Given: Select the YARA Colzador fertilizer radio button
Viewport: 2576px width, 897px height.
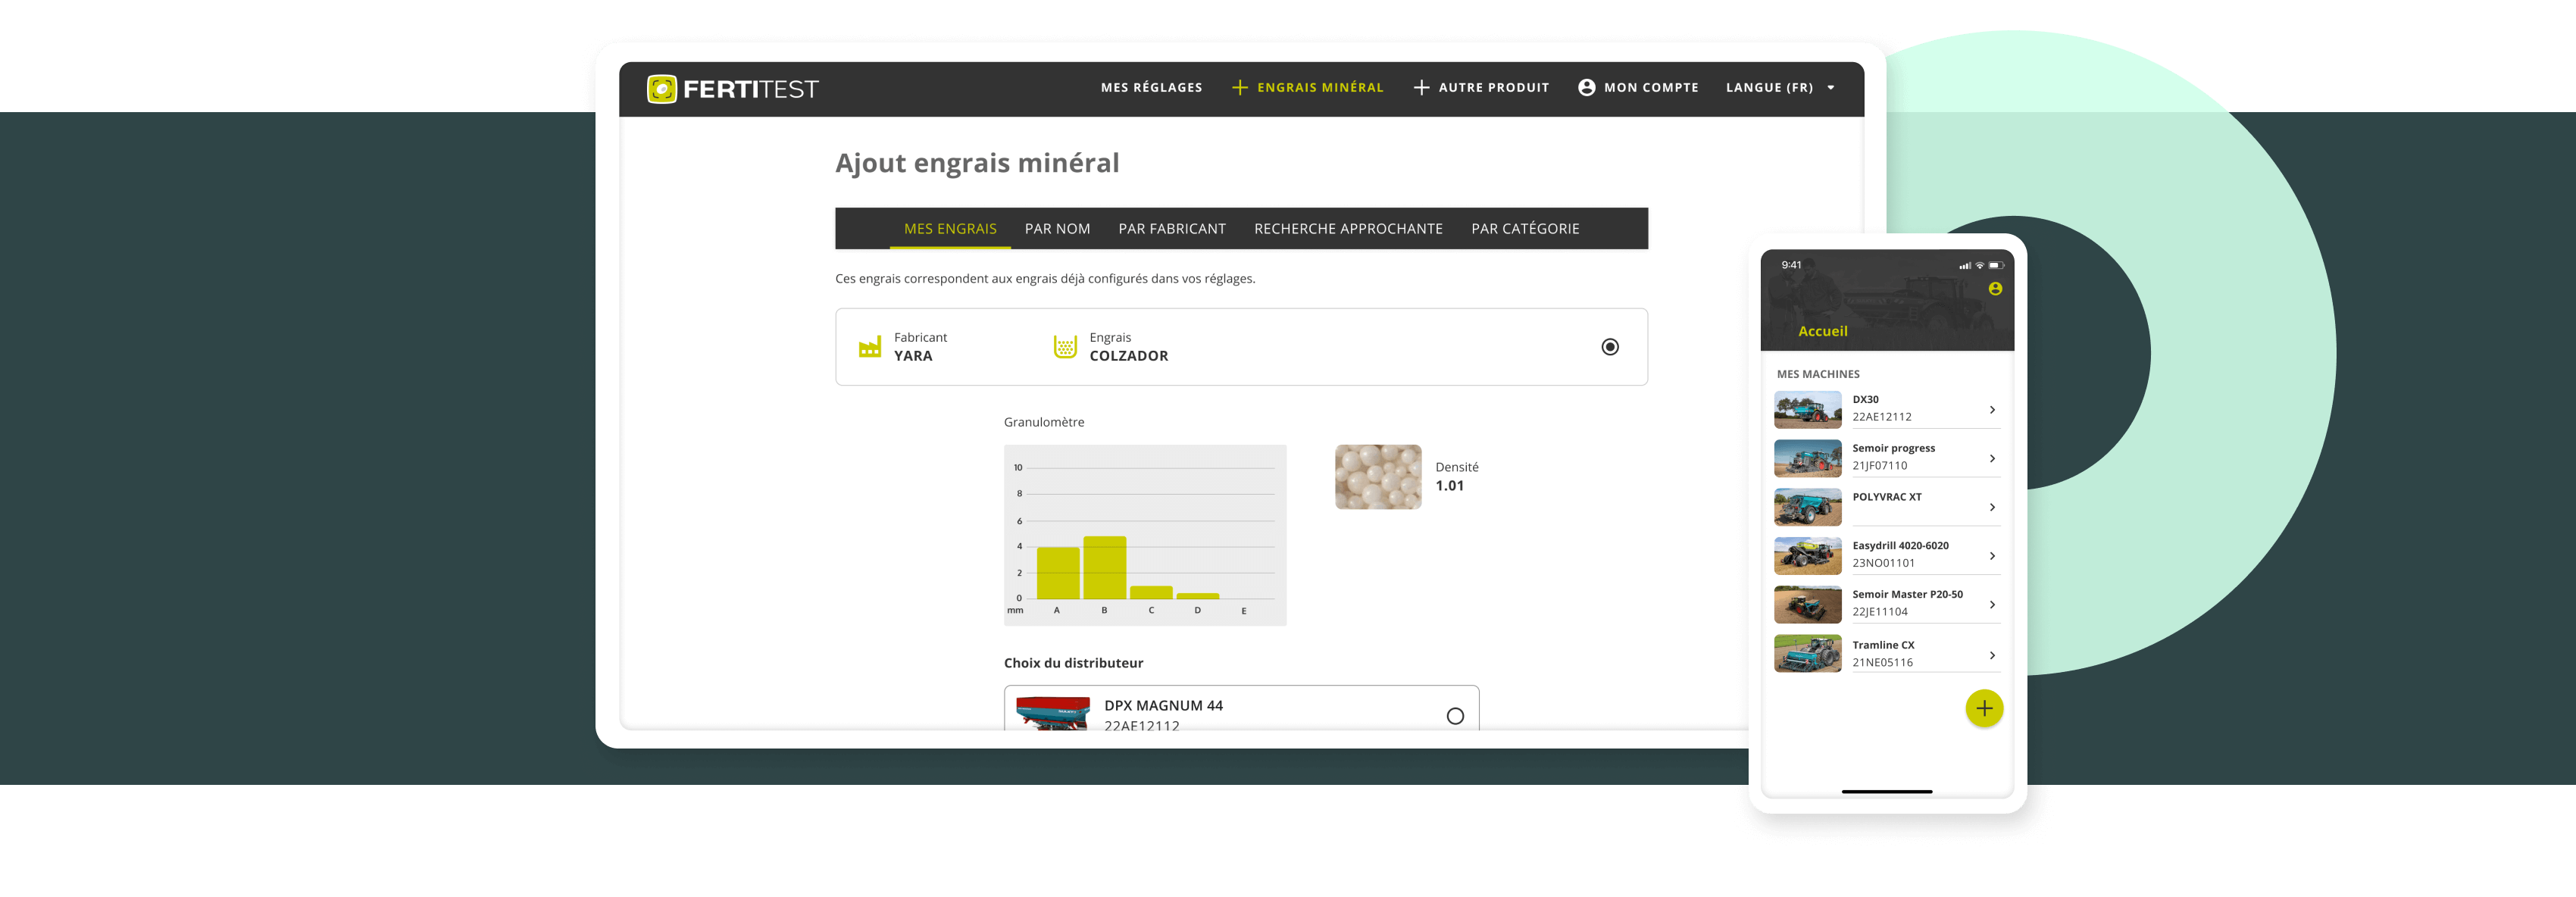Looking at the screenshot, I should point(1610,347).
